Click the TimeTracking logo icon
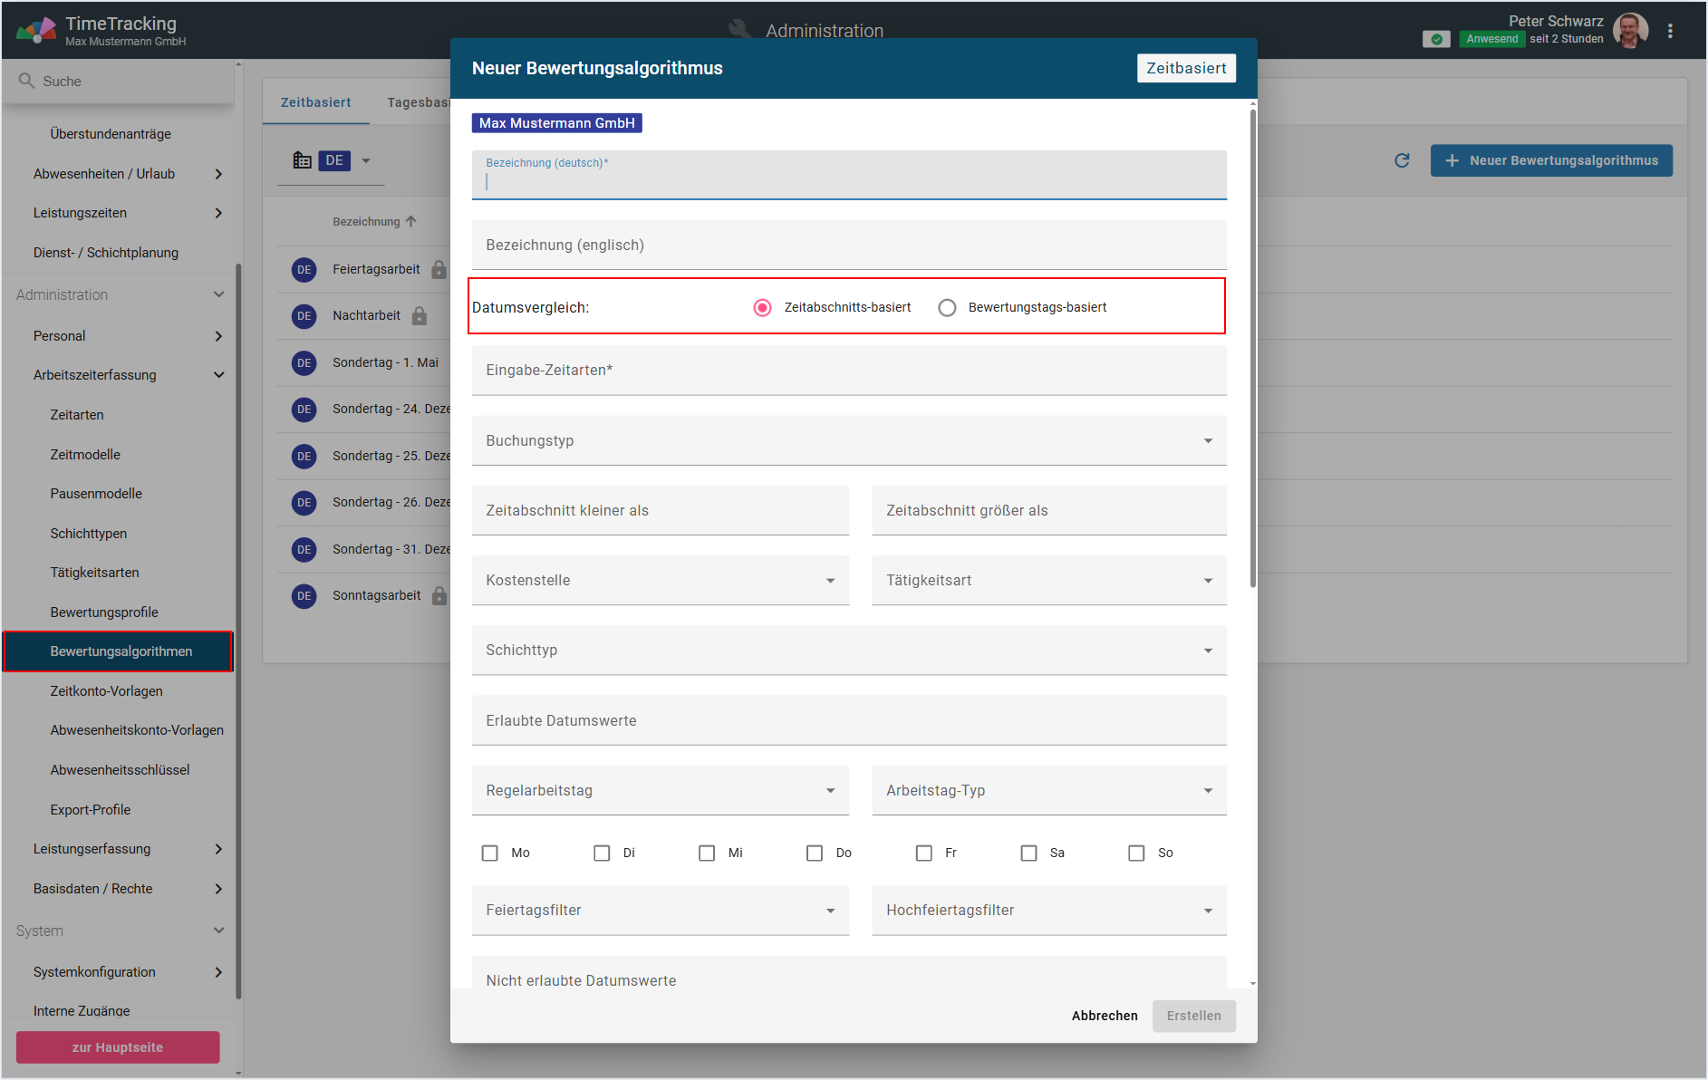 click(x=36, y=31)
